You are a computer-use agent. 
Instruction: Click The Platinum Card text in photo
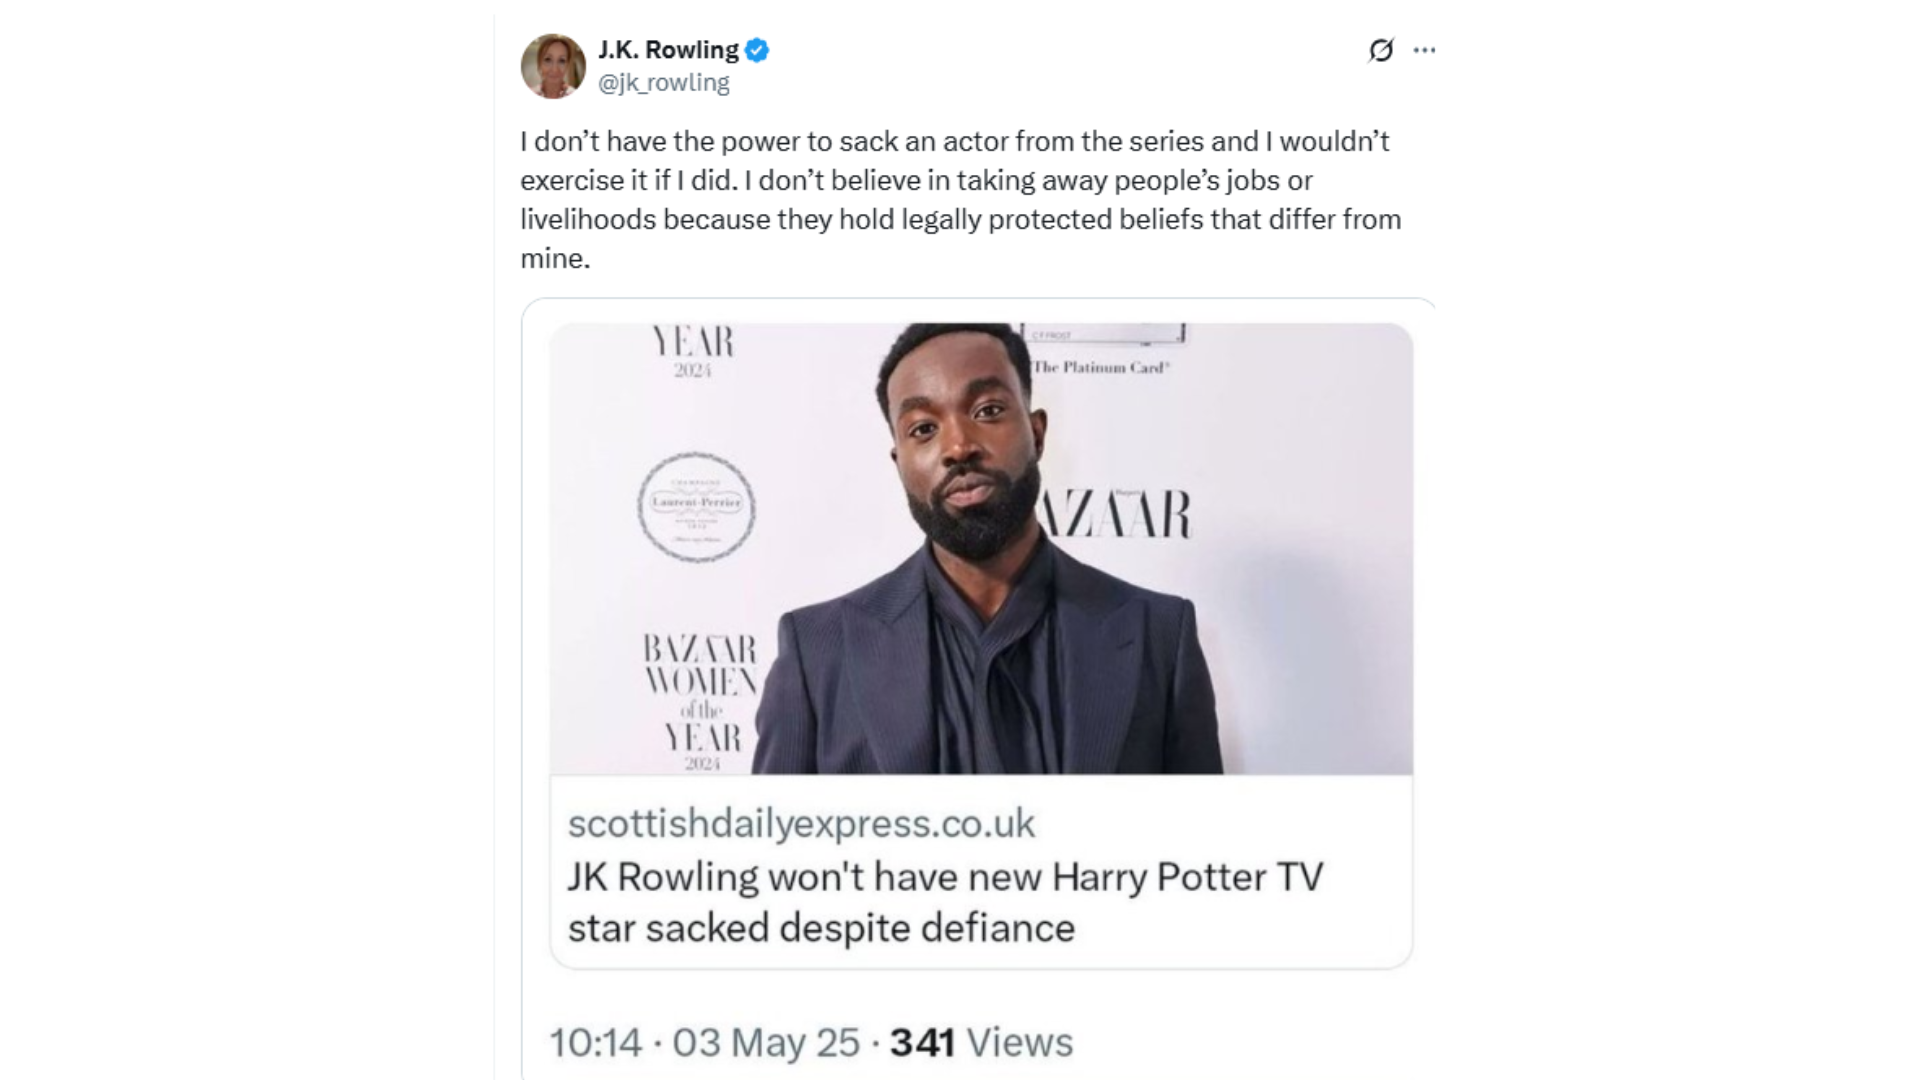point(1100,367)
